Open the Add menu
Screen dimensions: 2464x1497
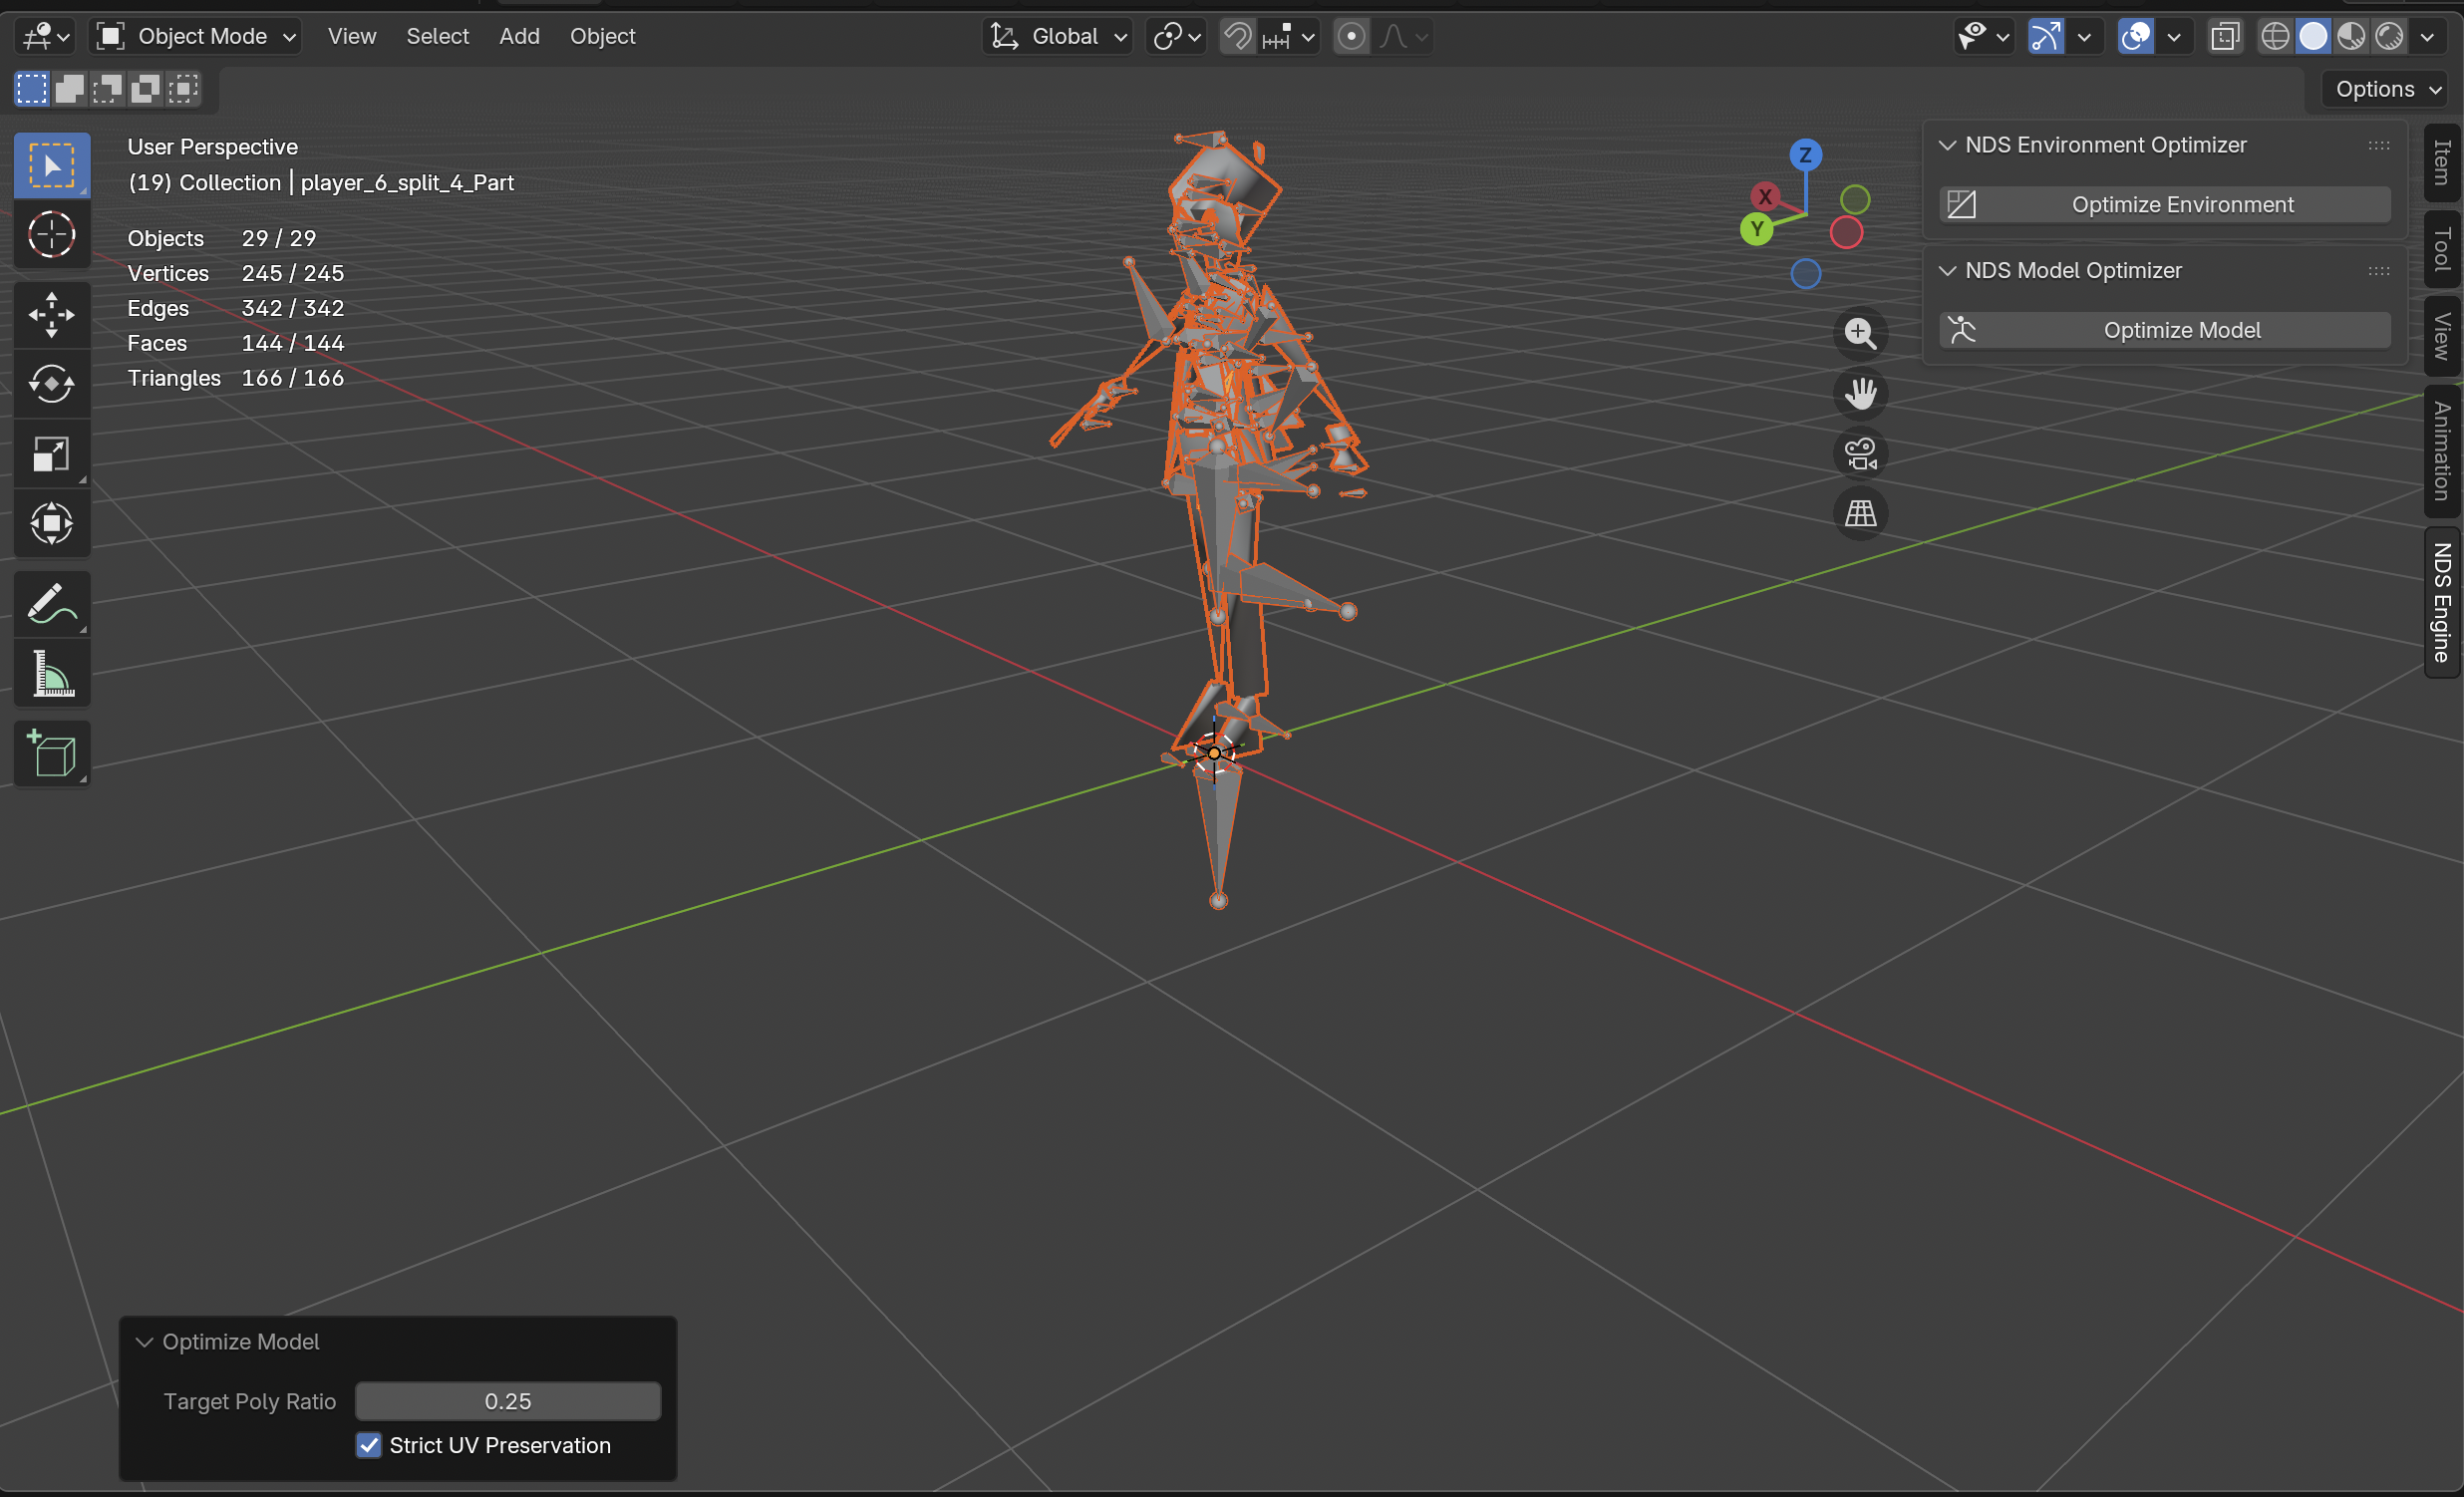coord(519,37)
